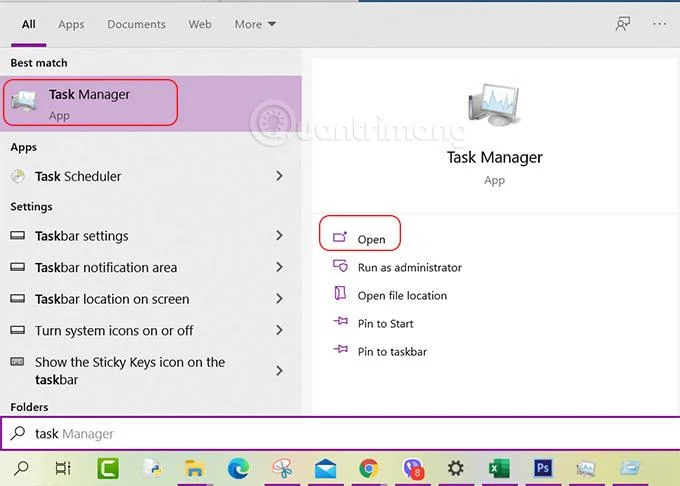Open File Explorer from the taskbar
680x486 pixels.
[194, 469]
